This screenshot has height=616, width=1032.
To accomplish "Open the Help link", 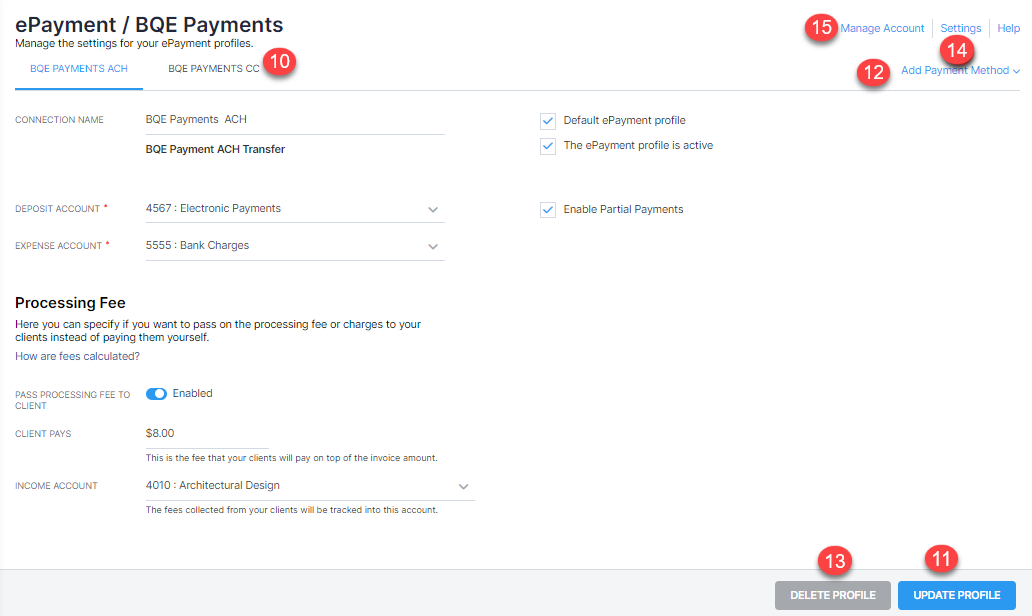I will pos(1008,28).
